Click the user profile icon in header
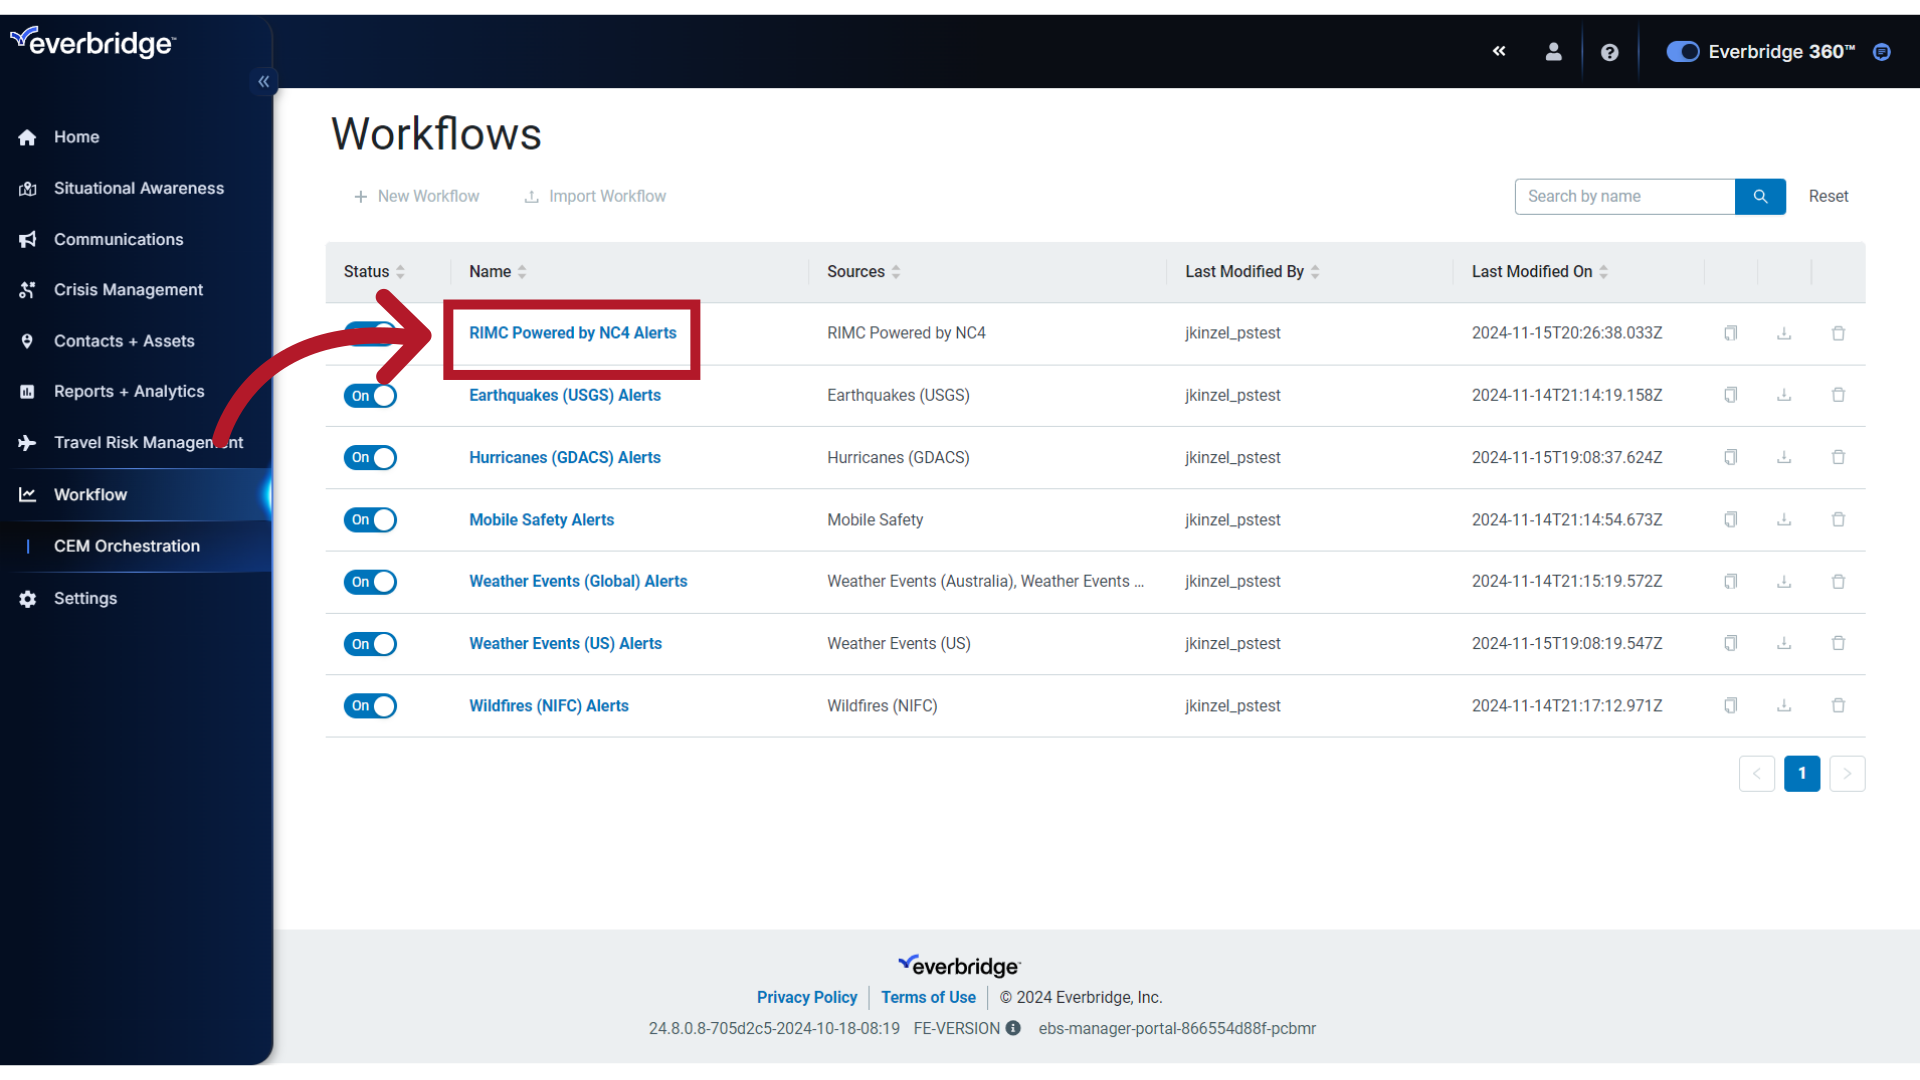This screenshot has width=1920, height=1080. click(x=1555, y=53)
